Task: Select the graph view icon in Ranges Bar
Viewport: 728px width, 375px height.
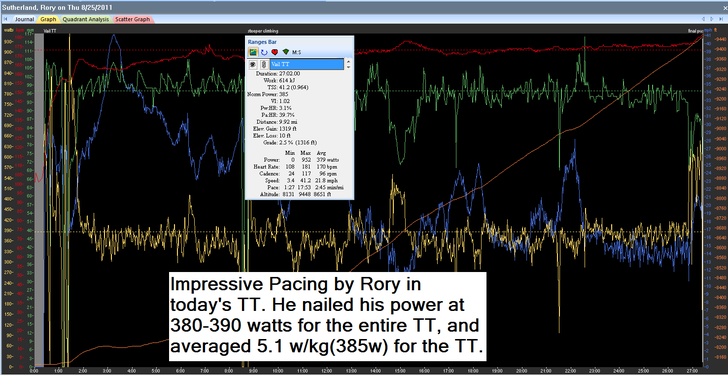Action: [253, 52]
